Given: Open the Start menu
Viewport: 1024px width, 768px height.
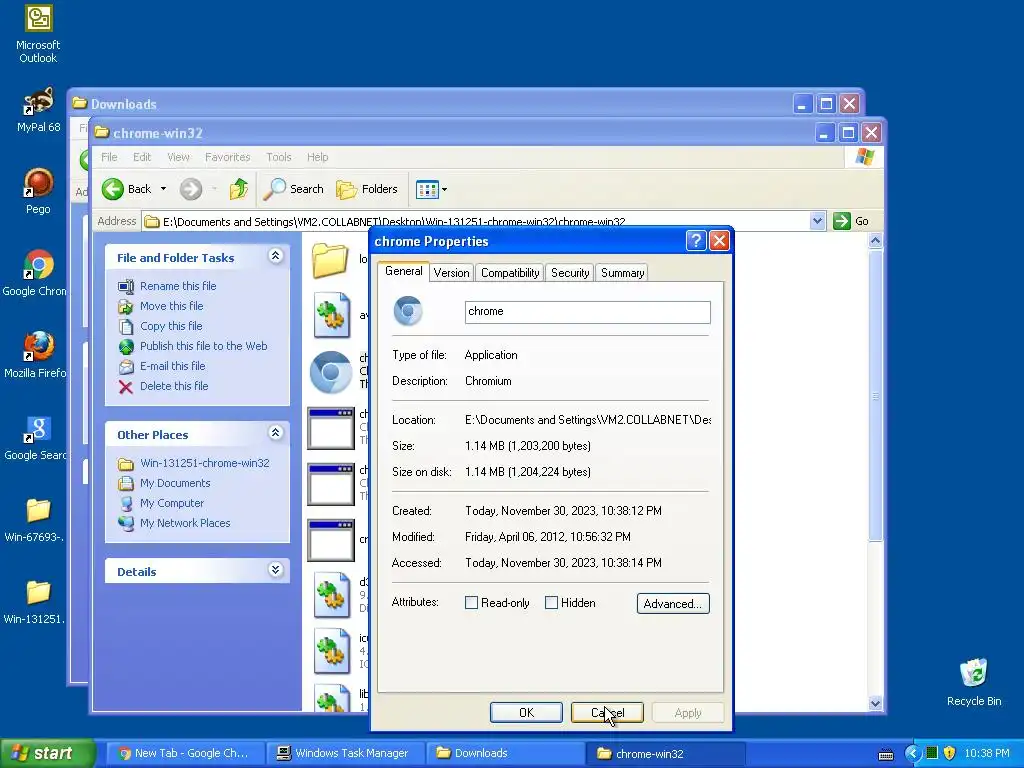Looking at the screenshot, I should [x=47, y=754].
